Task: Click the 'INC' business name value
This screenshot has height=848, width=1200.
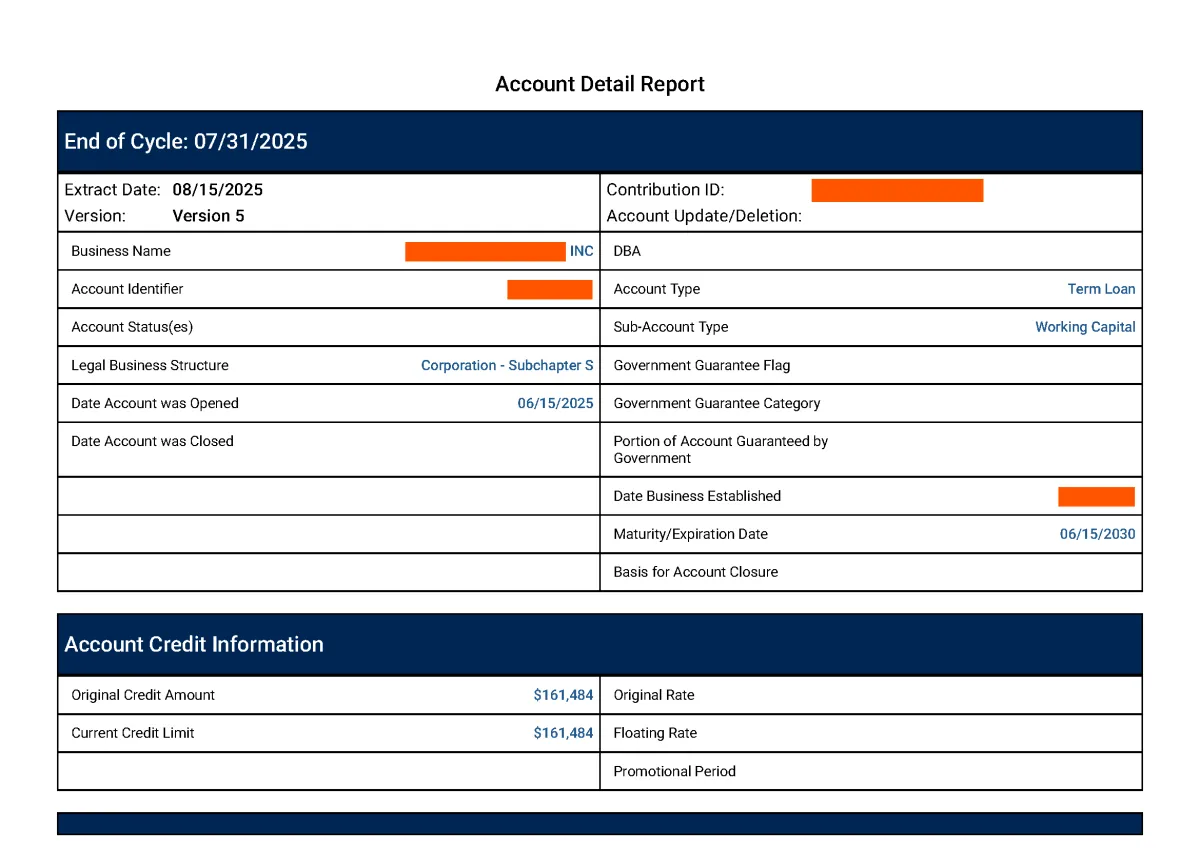Action: (x=582, y=251)
